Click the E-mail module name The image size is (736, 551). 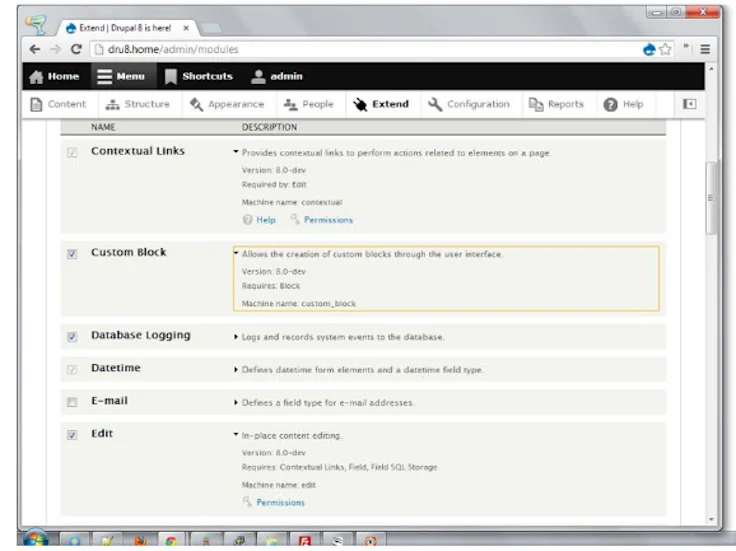click(x=109, y=401)
